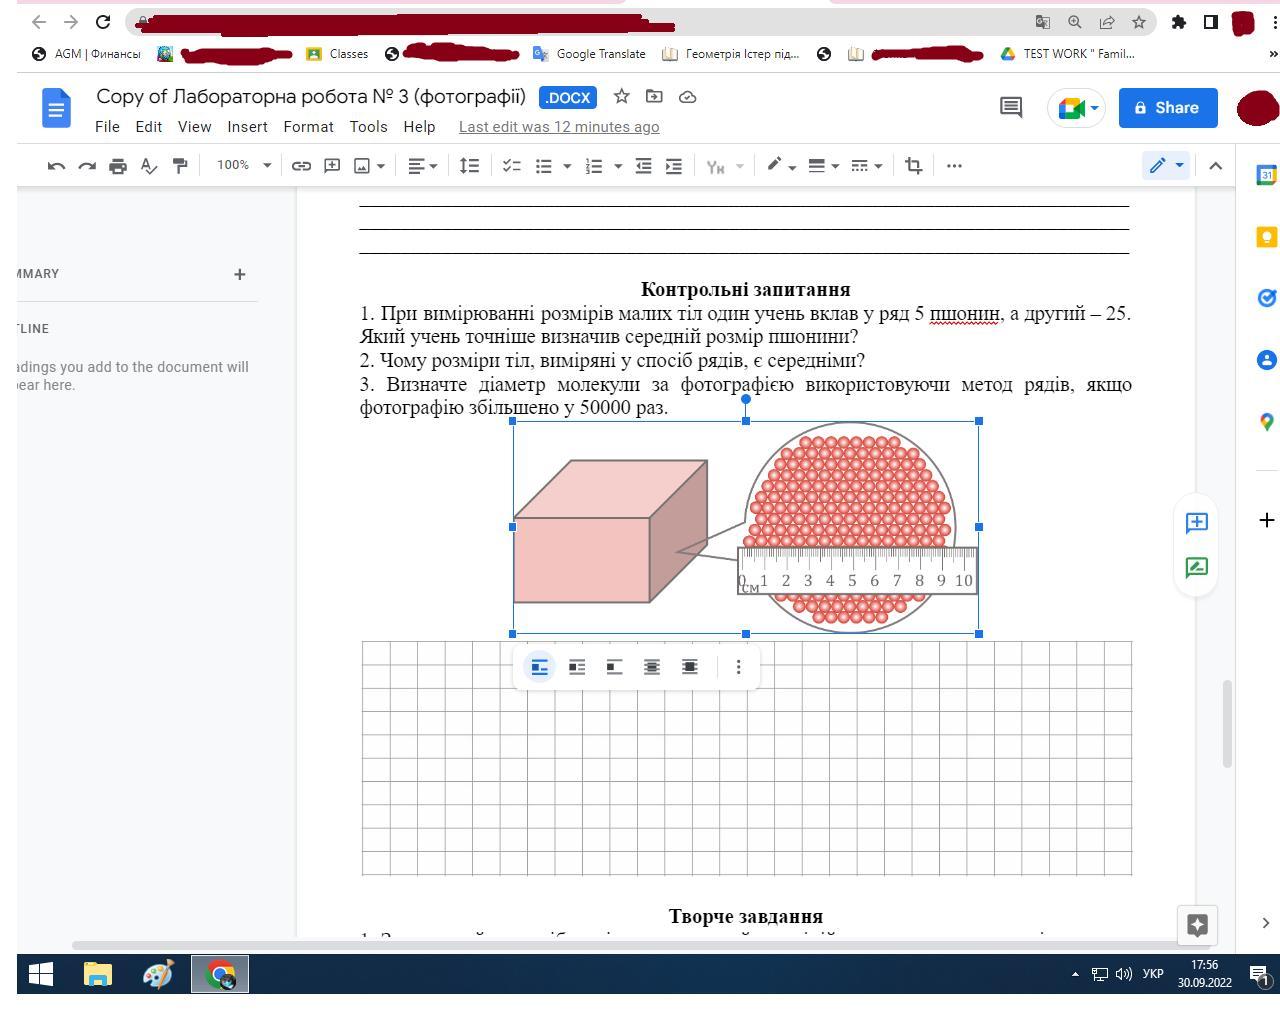Collapse the toolbar with the up chevron
Image resolution: width=1280 pixels, height=1024 pixels.
1215,166
